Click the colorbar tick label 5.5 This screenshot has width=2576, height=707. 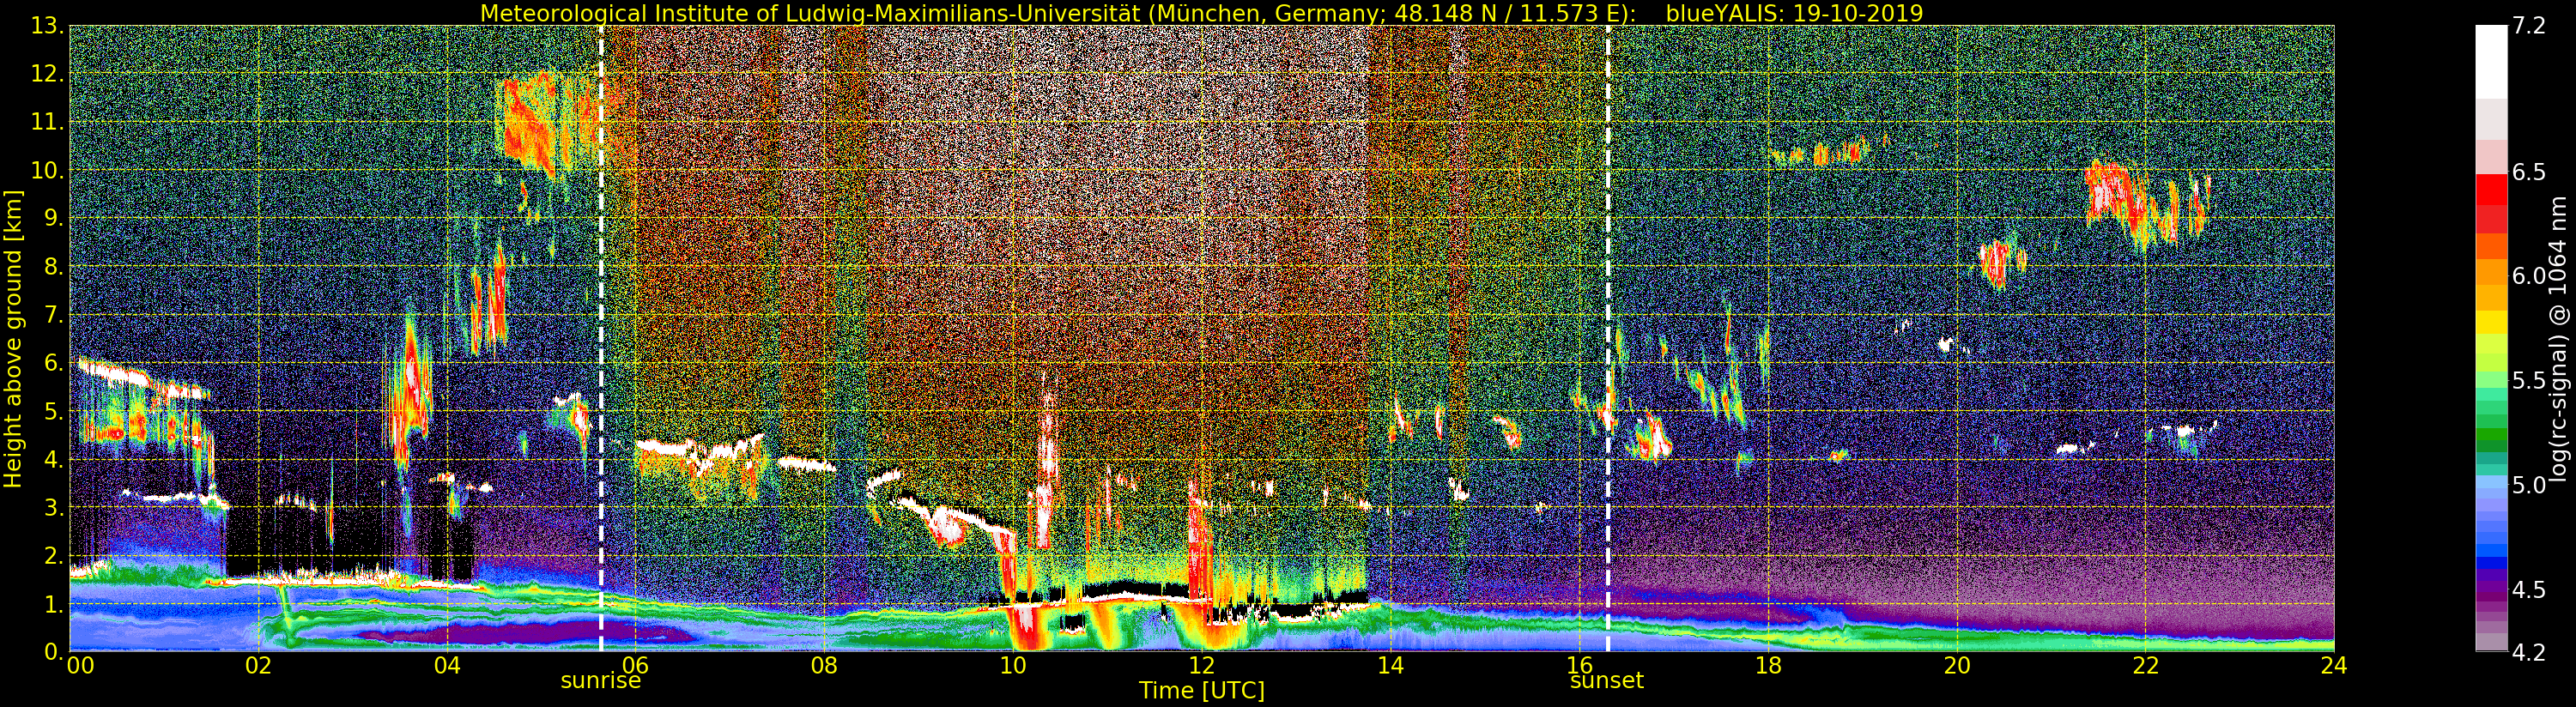(2528, 381)
